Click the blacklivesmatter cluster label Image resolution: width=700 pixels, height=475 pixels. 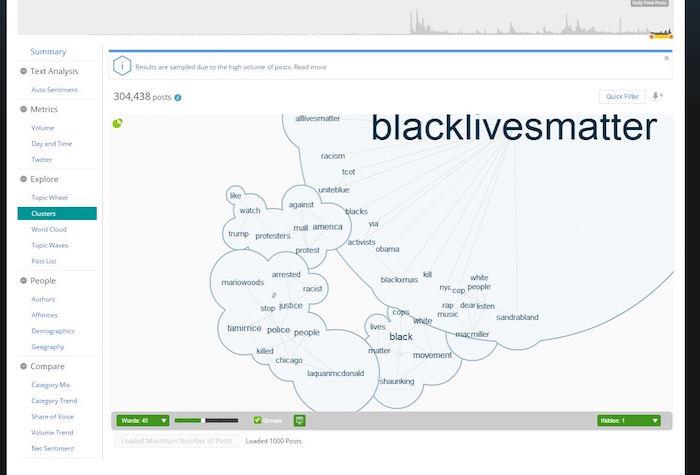click(x=513, y=128)
